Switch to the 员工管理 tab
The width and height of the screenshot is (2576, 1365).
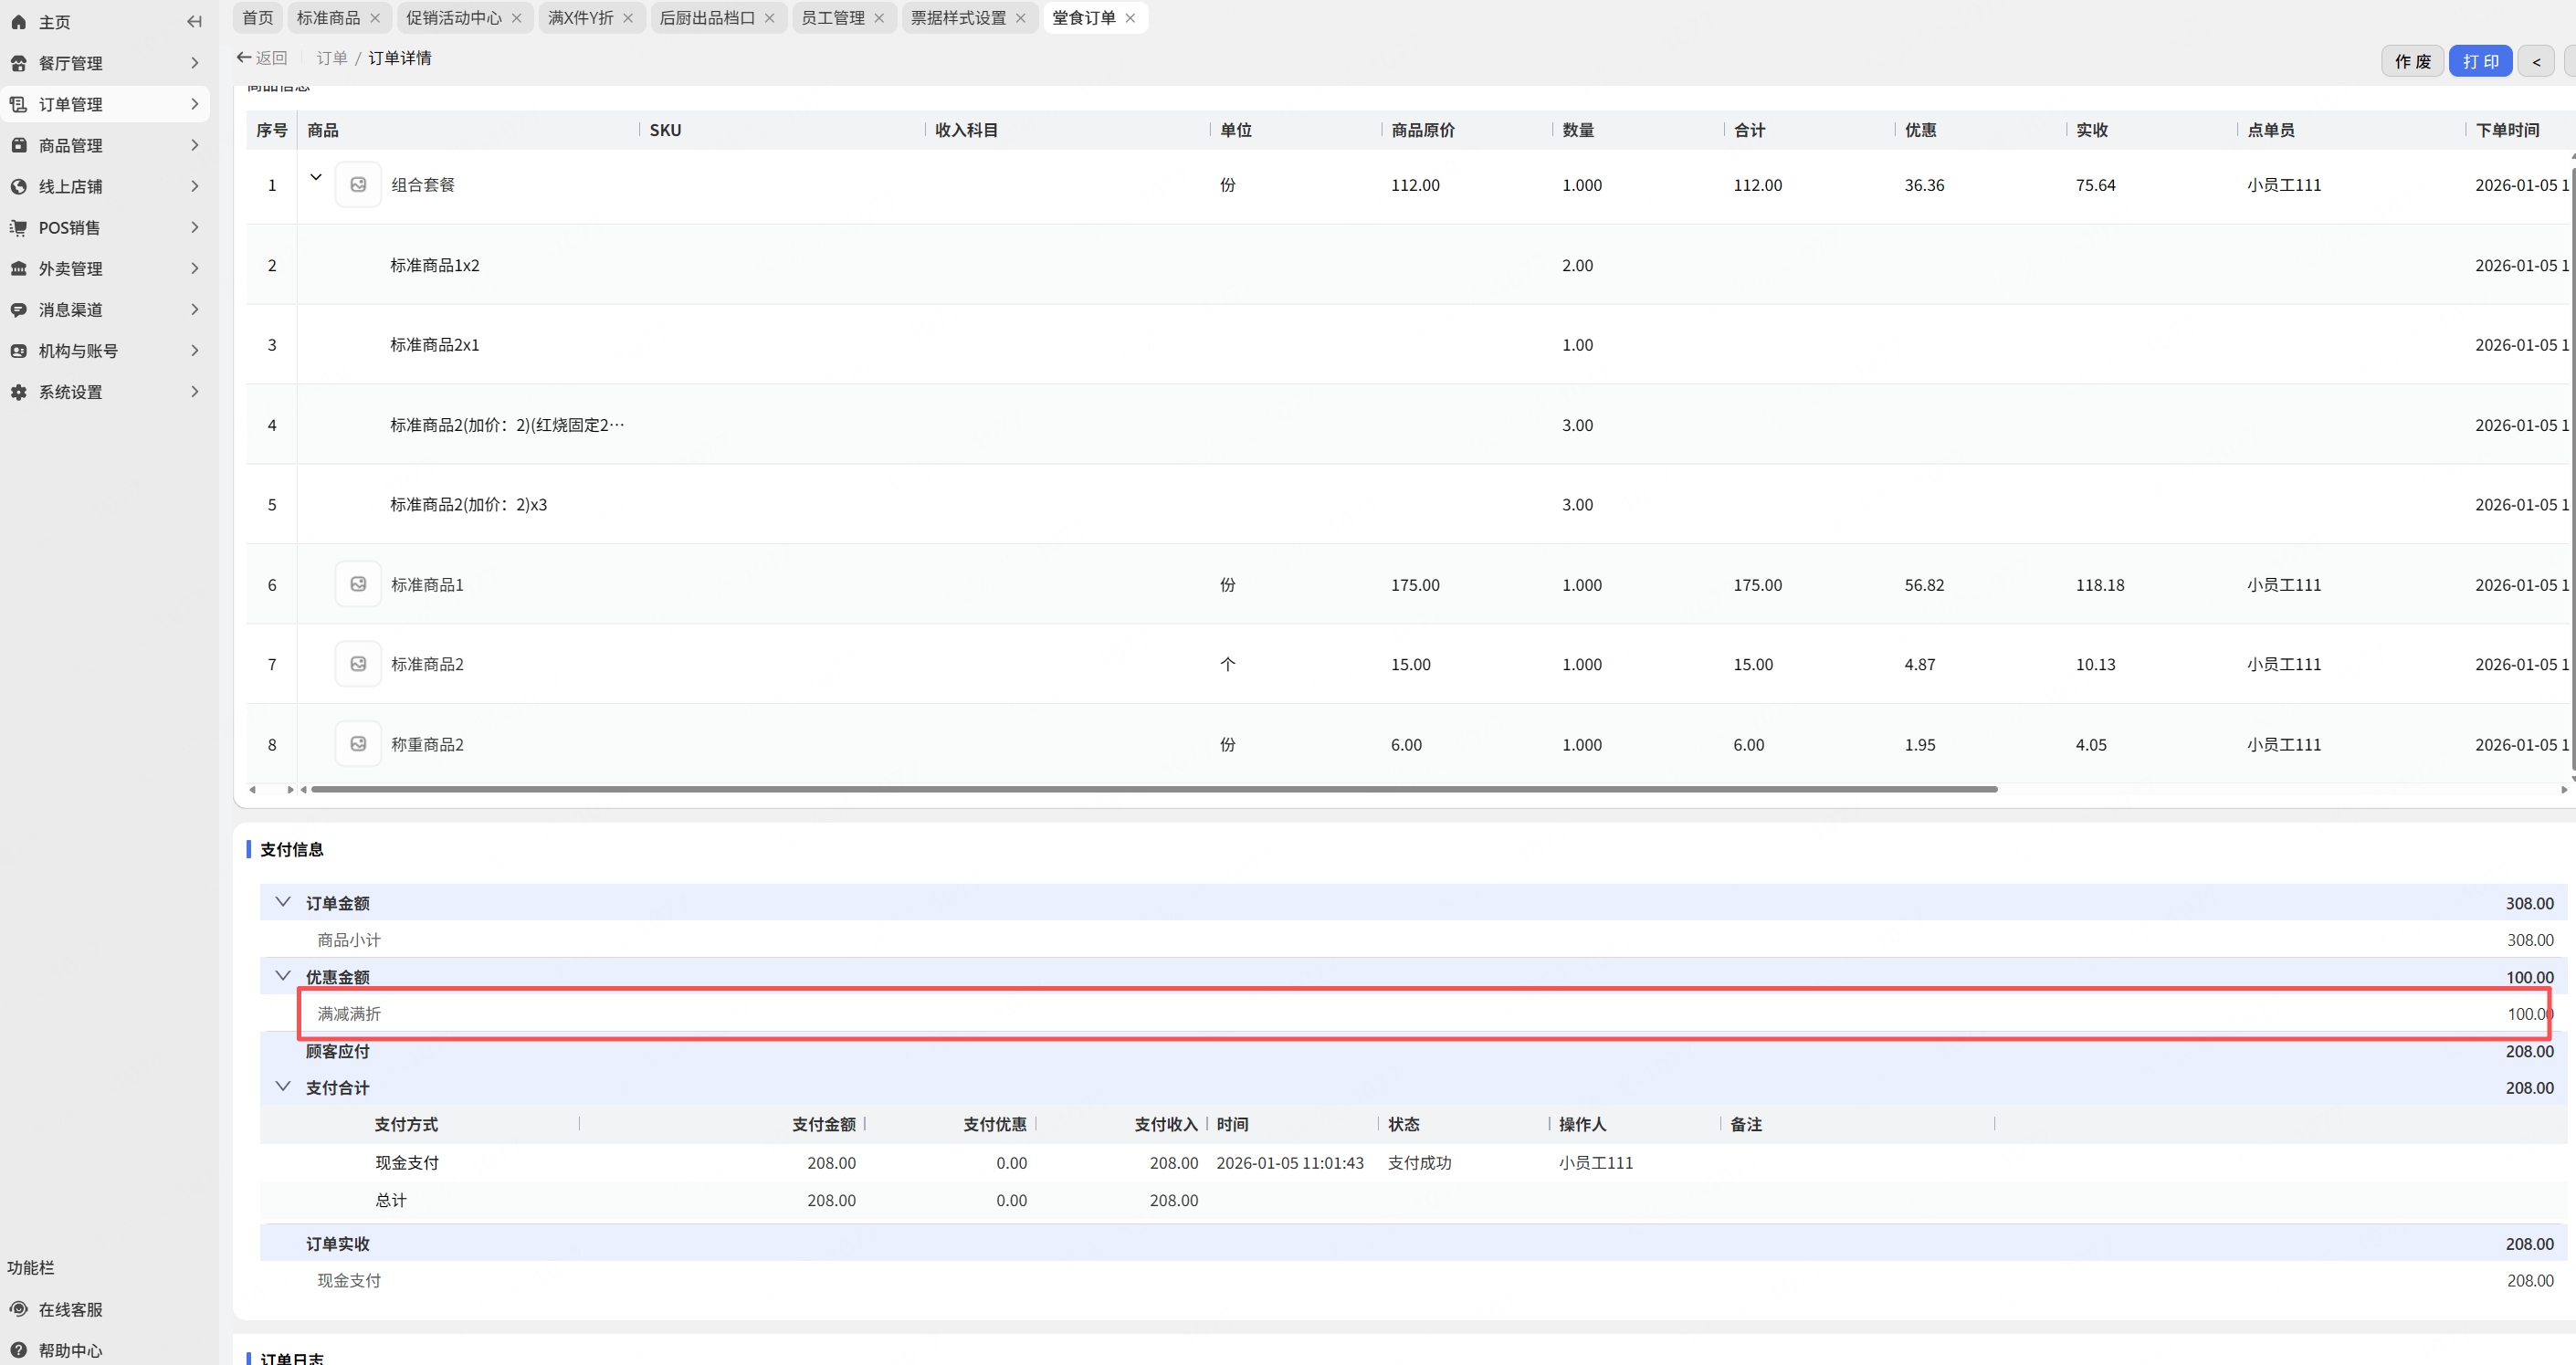point(832,18)
